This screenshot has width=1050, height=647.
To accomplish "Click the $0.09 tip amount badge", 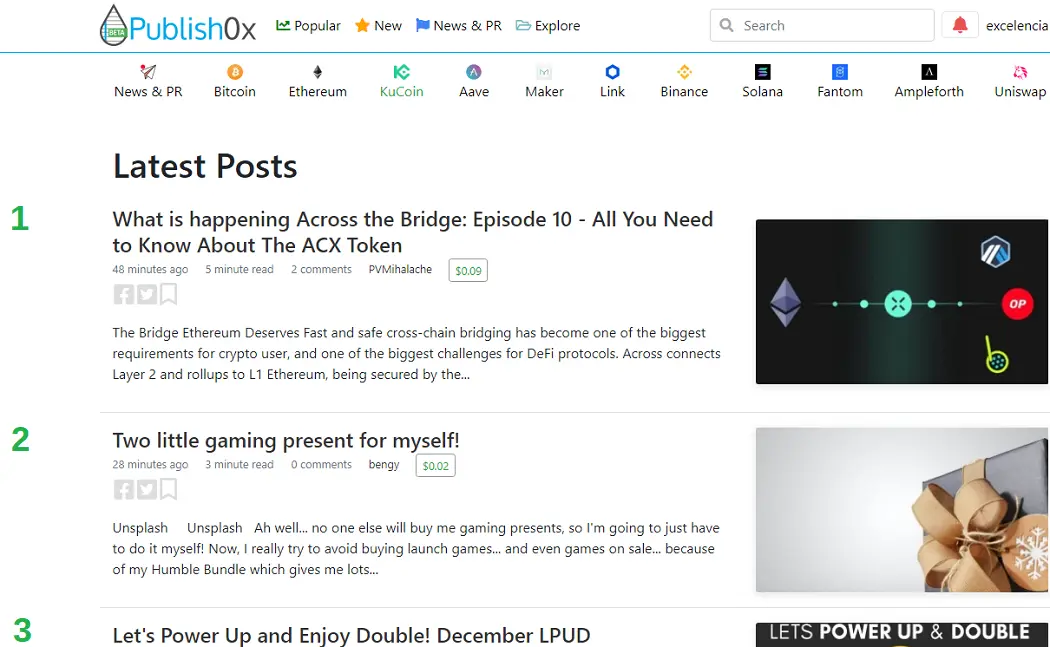I will [x=468, y=271].
